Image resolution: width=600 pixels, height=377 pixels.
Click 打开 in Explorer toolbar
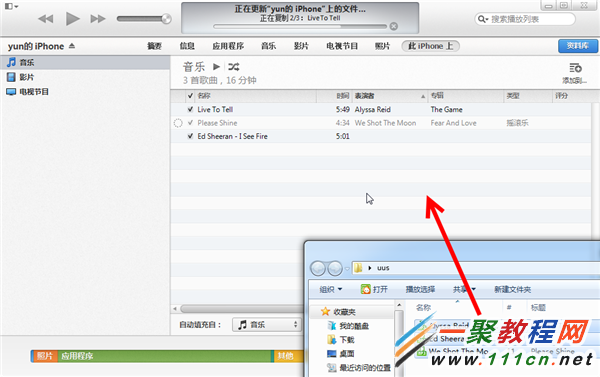(374, 289)
